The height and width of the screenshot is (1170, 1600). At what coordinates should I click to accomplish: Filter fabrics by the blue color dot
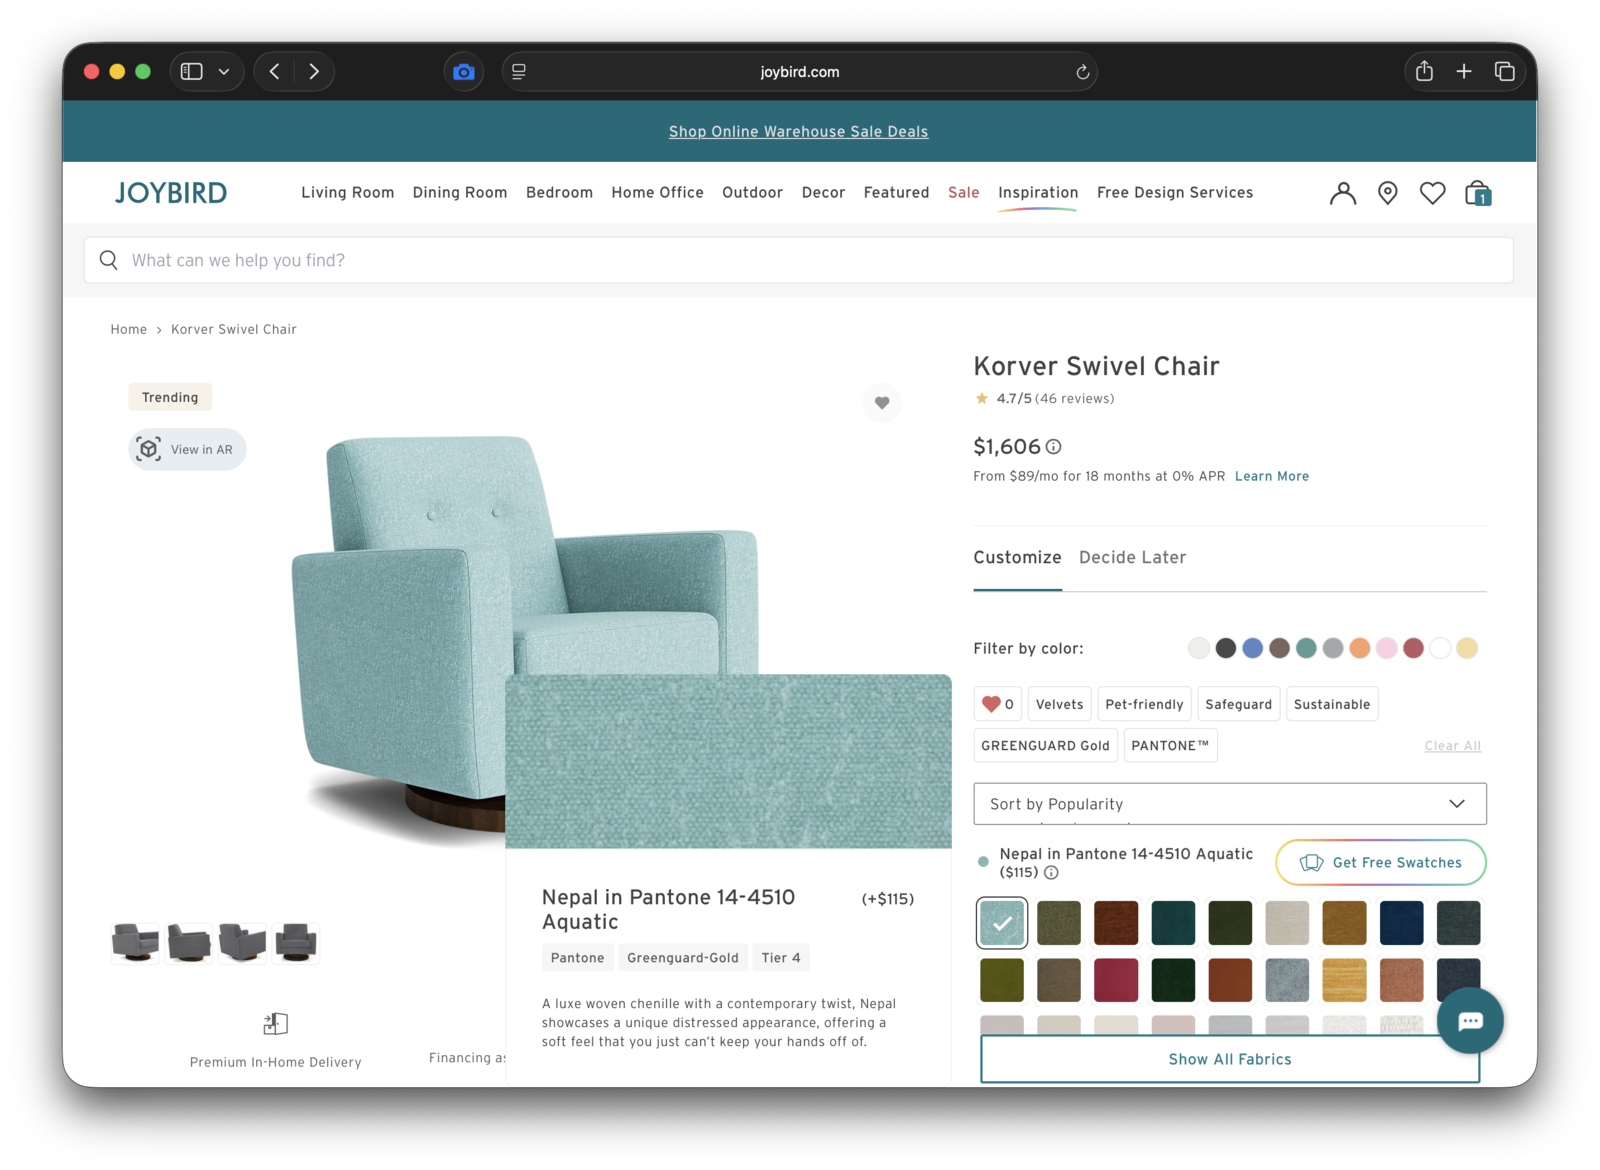[1252, 648]
